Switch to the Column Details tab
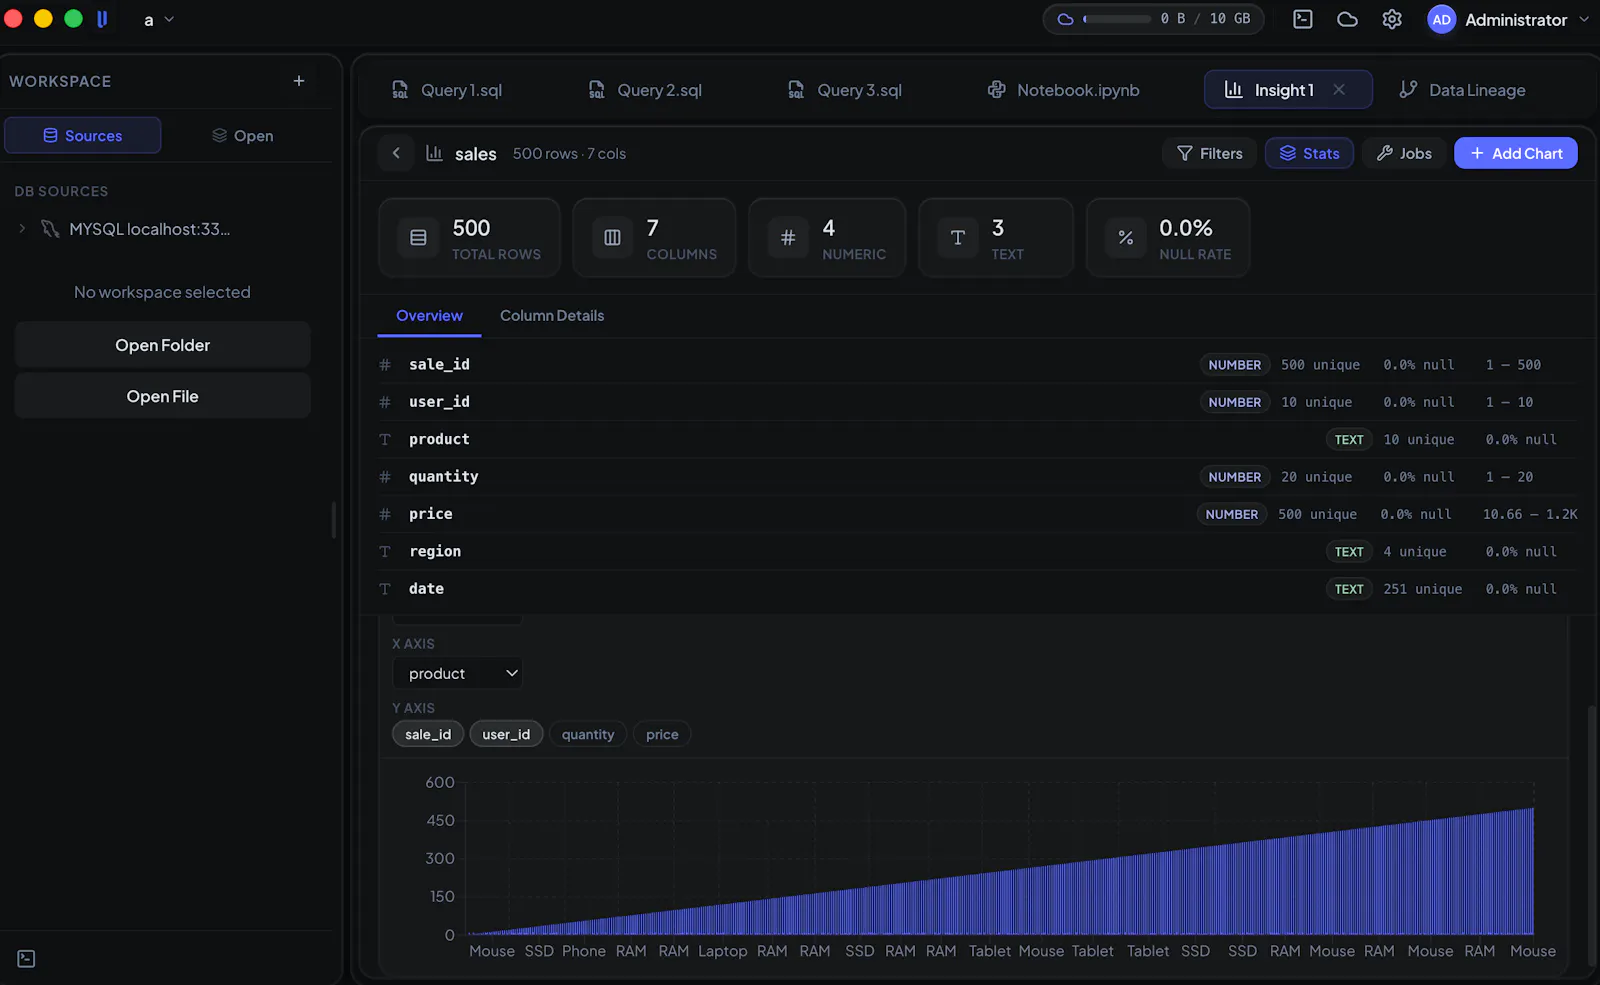The image size is (1600, 985). (552, 316)
